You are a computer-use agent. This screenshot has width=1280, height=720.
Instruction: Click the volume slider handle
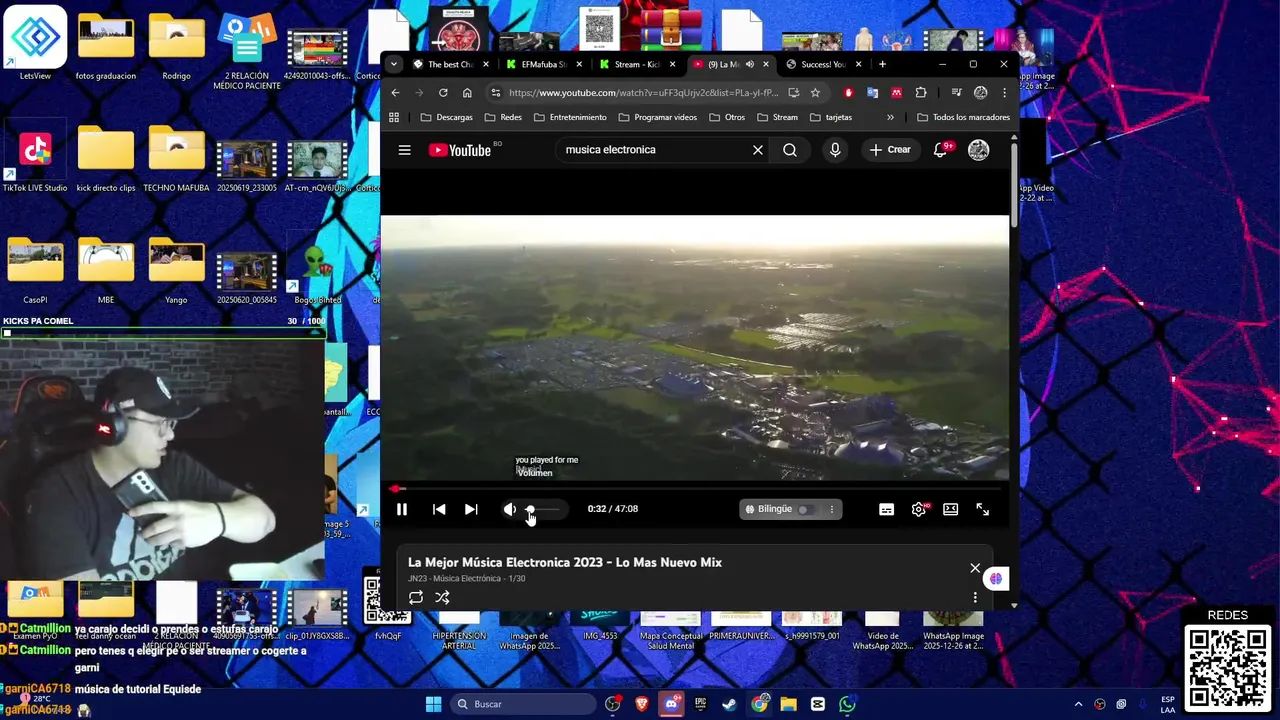(530, 509)
